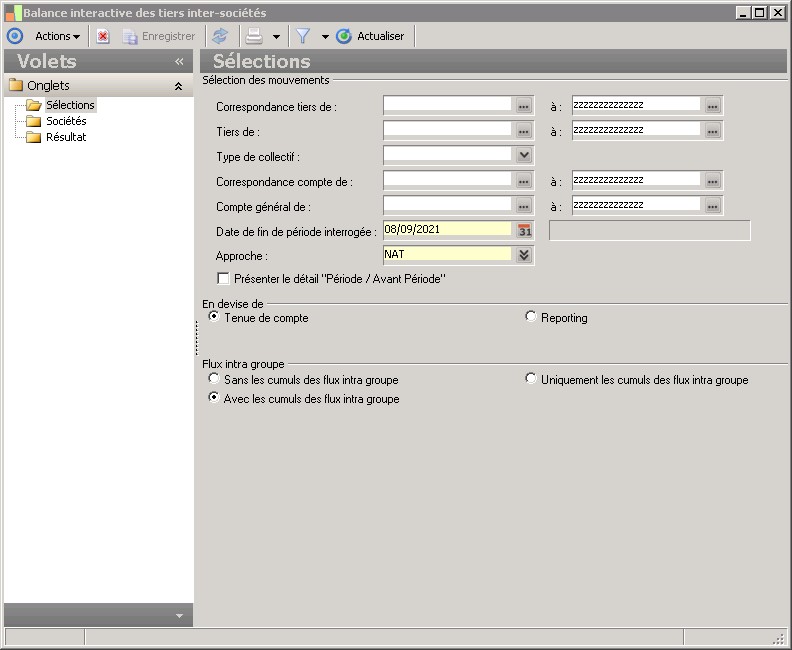Click the Actualiser button

tap(371, 36)
